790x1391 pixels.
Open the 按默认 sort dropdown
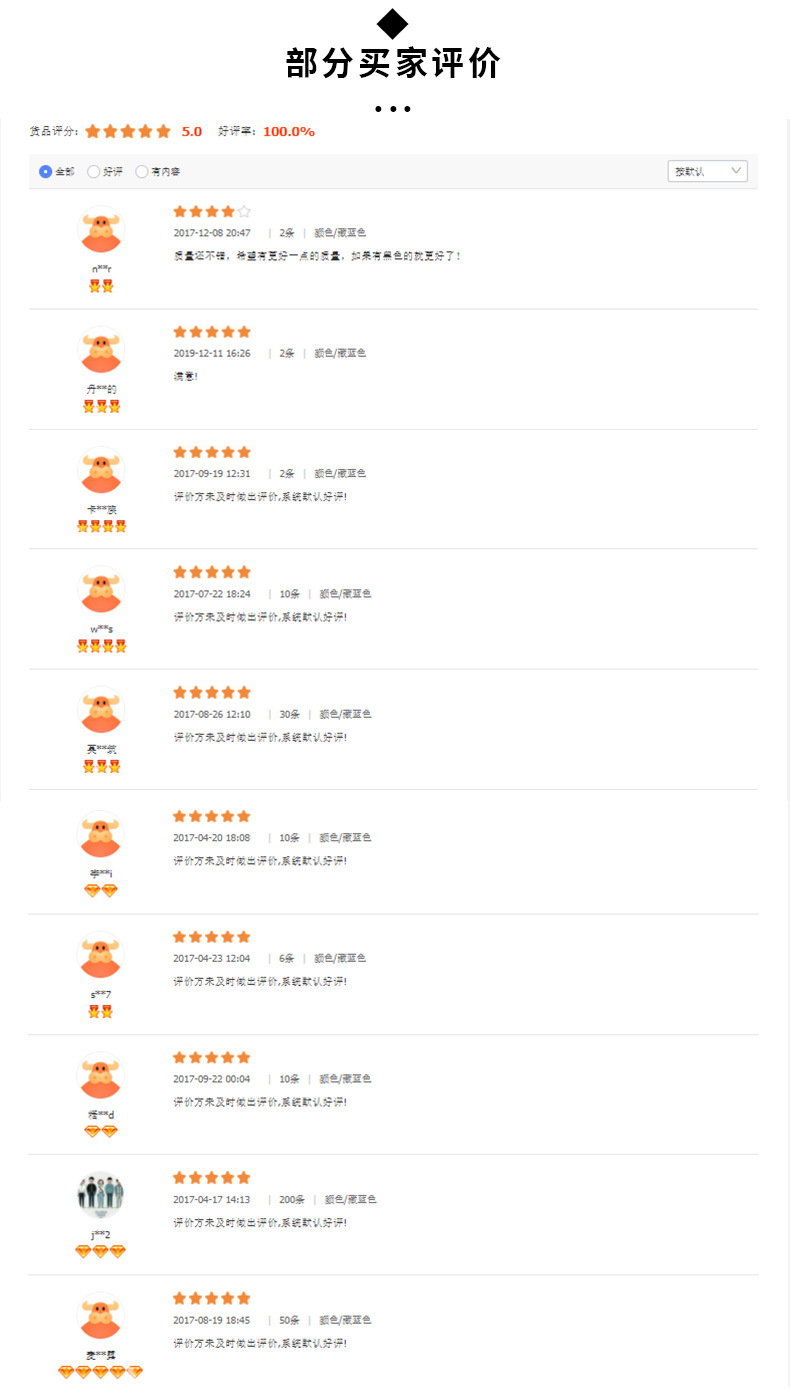pos(707,172)
